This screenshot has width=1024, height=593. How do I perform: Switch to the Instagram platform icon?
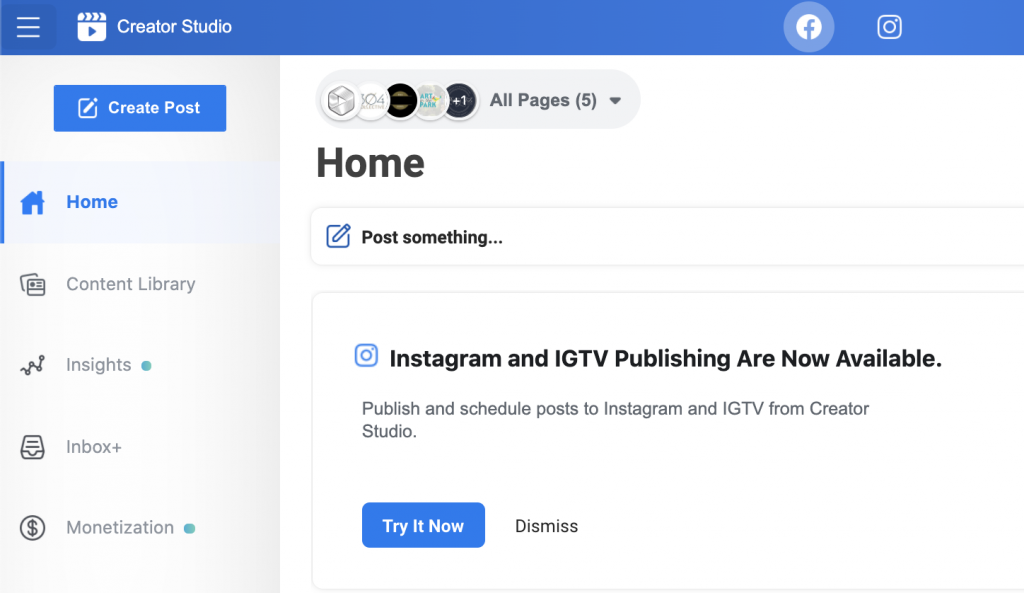889,27
